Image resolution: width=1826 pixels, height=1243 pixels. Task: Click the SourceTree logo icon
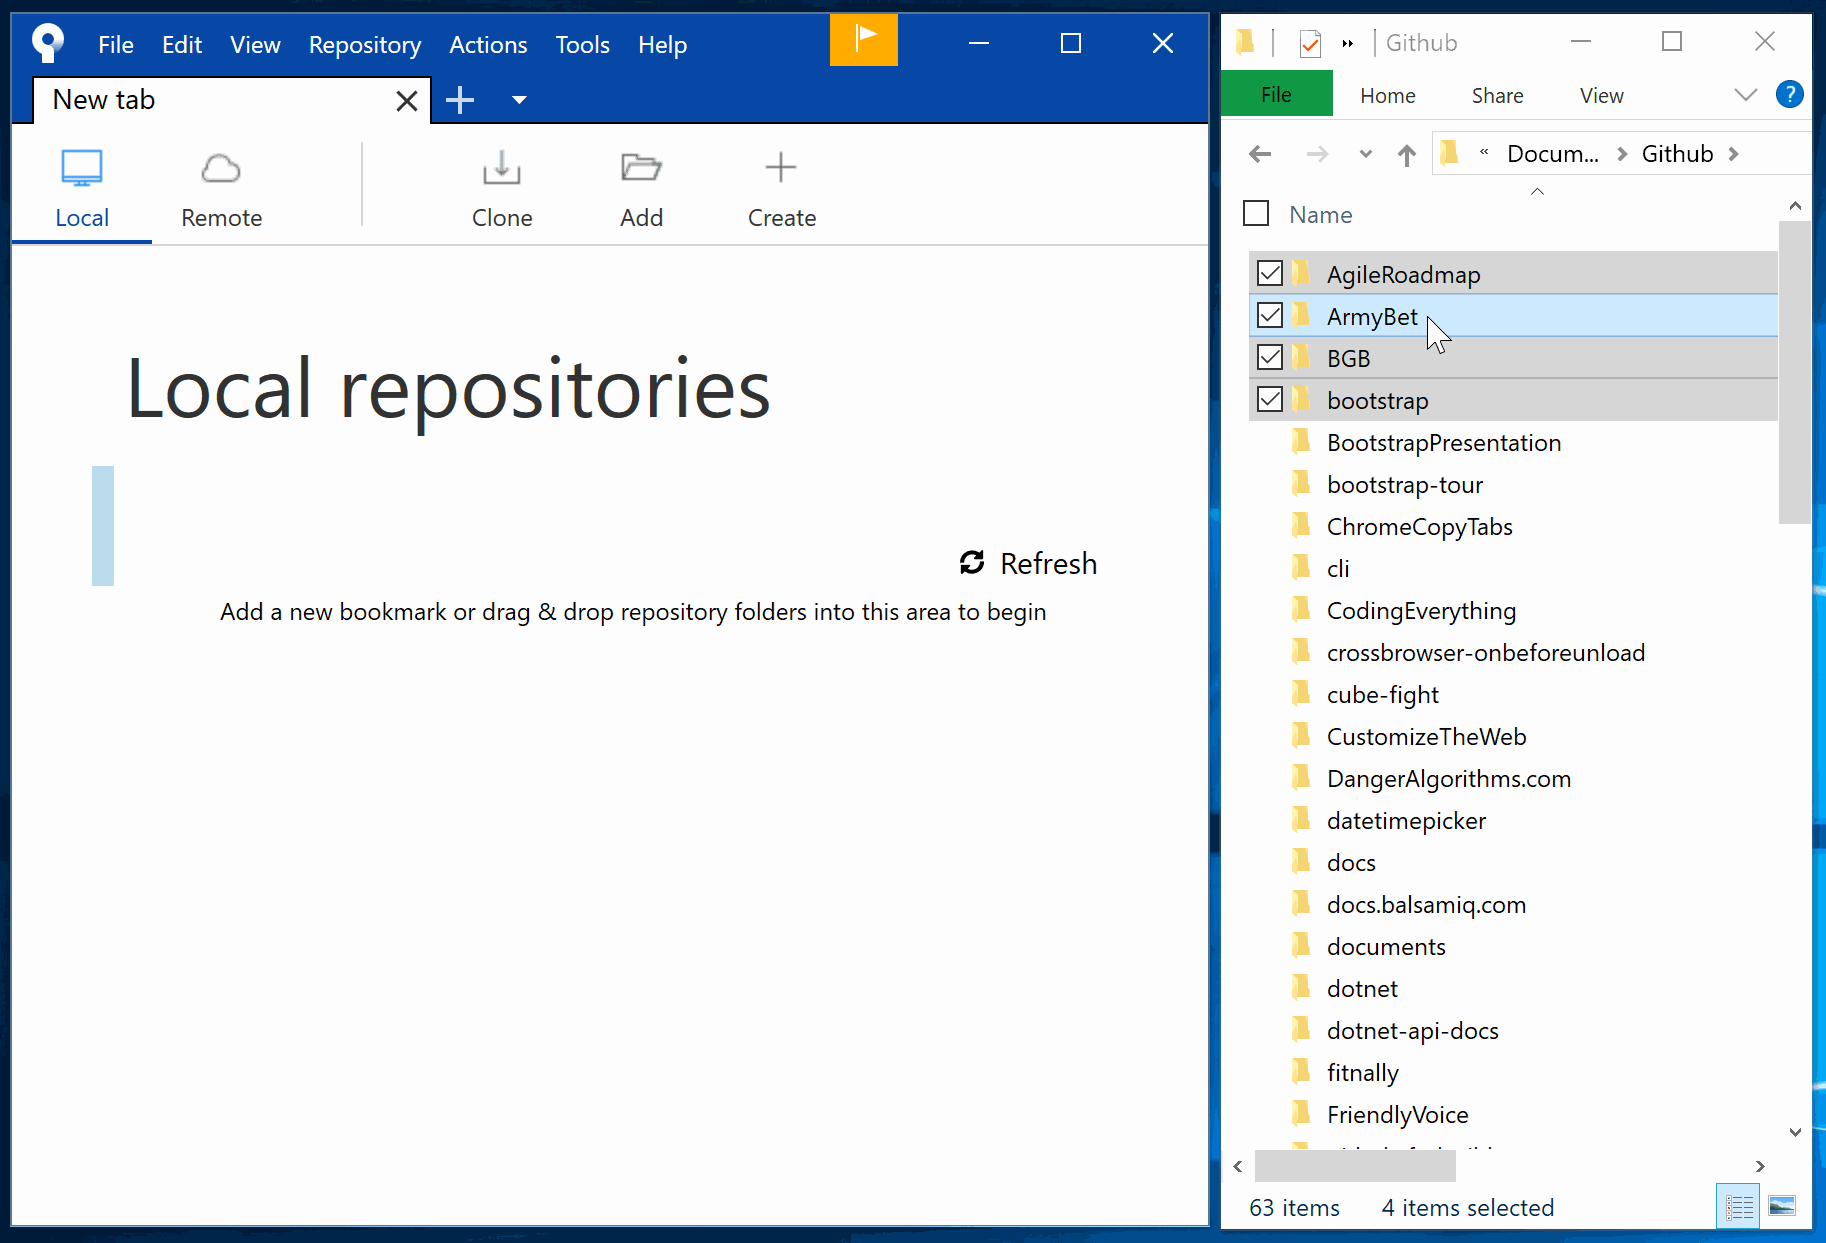47,43
